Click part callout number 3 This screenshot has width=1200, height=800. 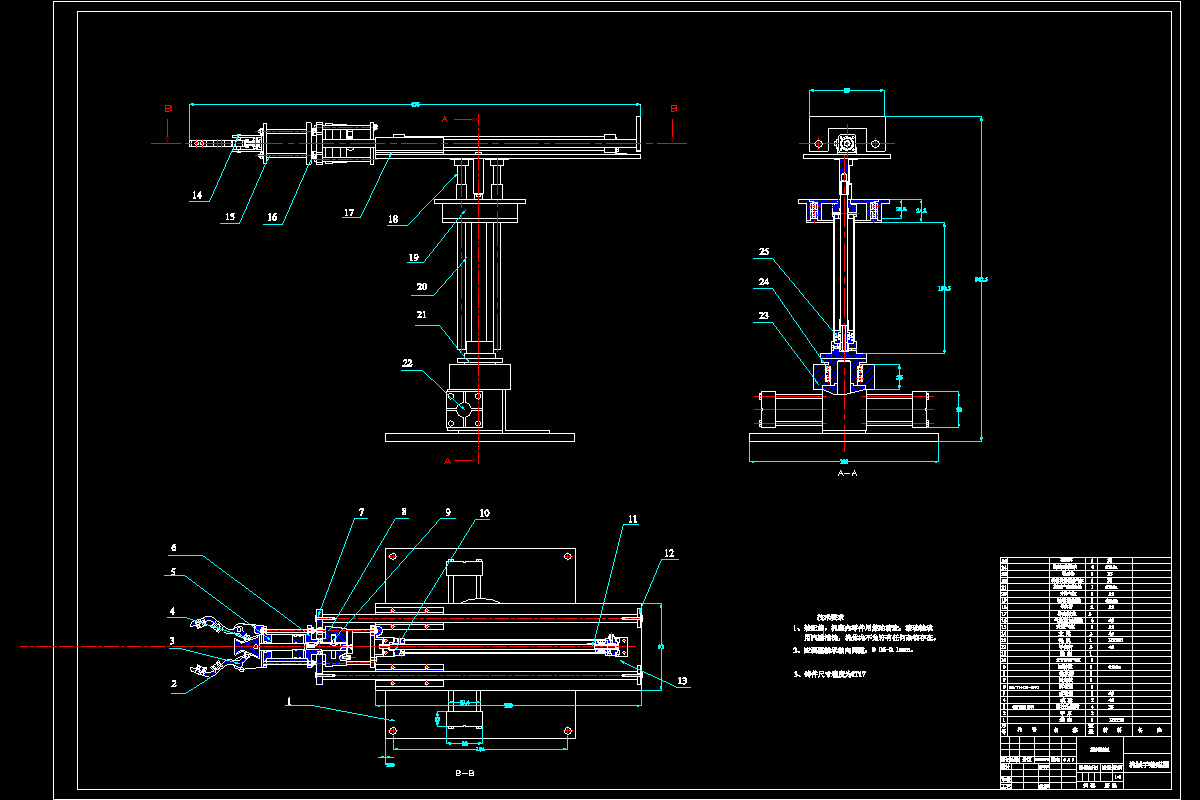pyautogui.click(x=172, y=641)
